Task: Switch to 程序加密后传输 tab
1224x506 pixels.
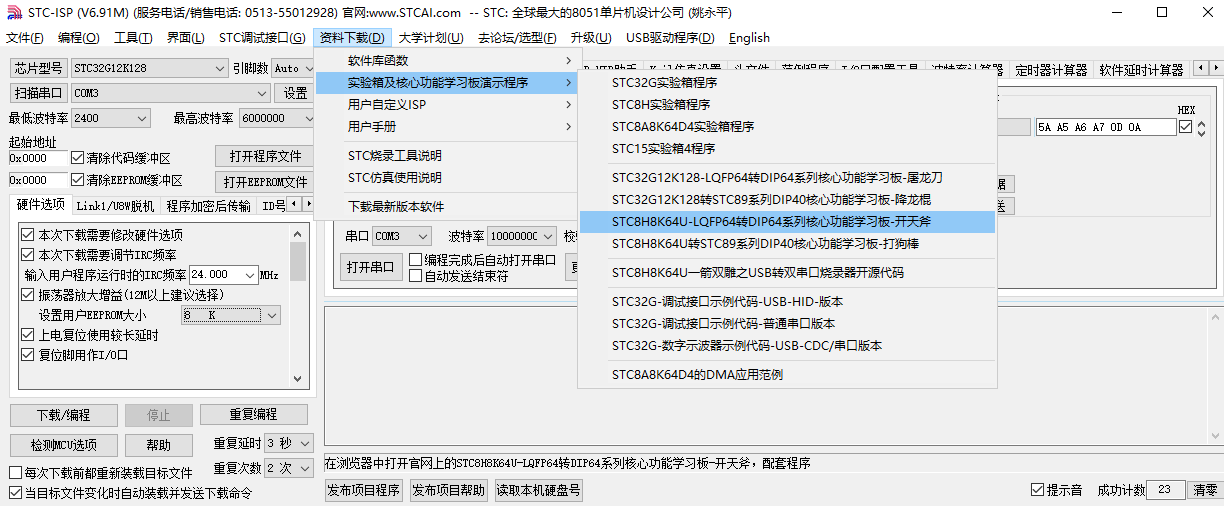Action: click(209, 206)
